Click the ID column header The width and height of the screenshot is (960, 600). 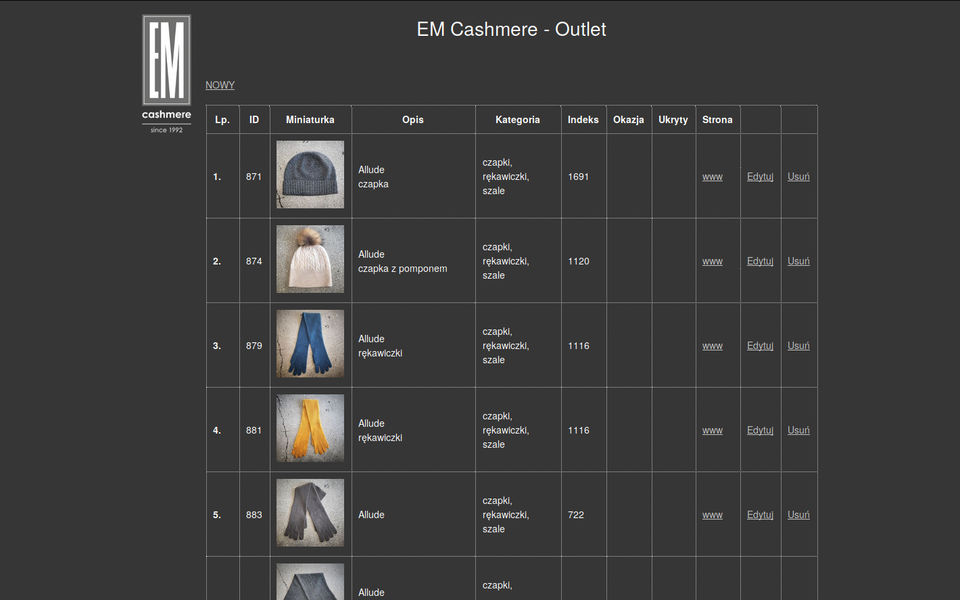click(x=254, y=120)
